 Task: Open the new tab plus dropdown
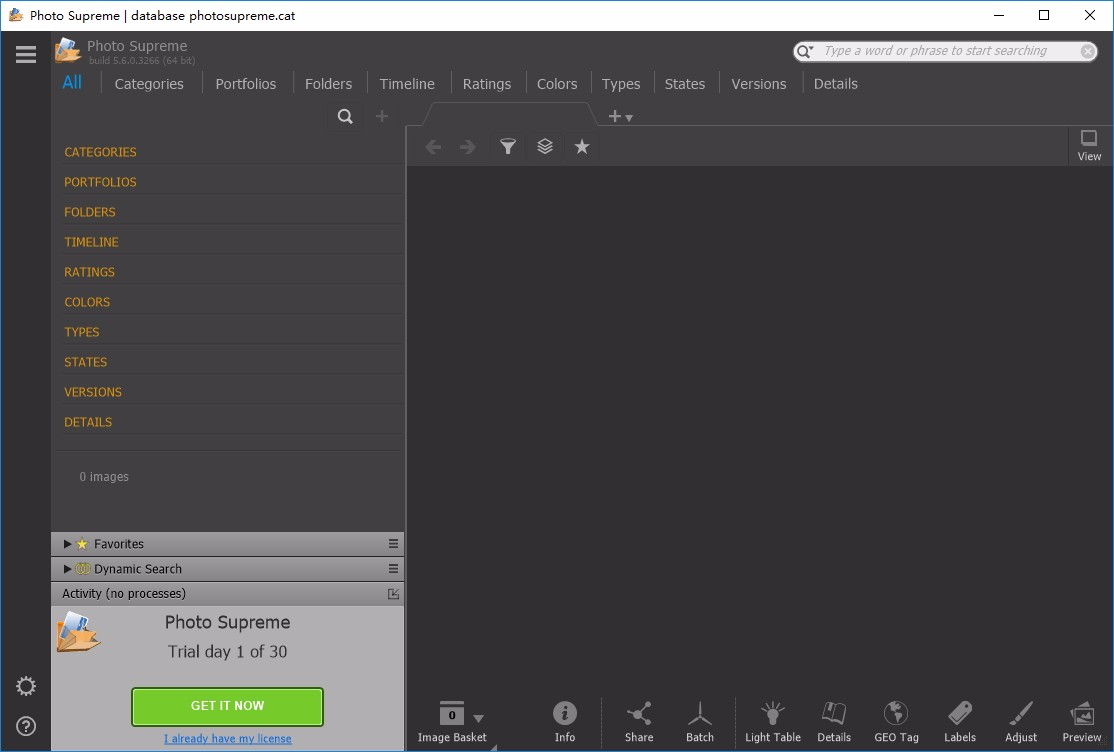click(x=620, y=116)
